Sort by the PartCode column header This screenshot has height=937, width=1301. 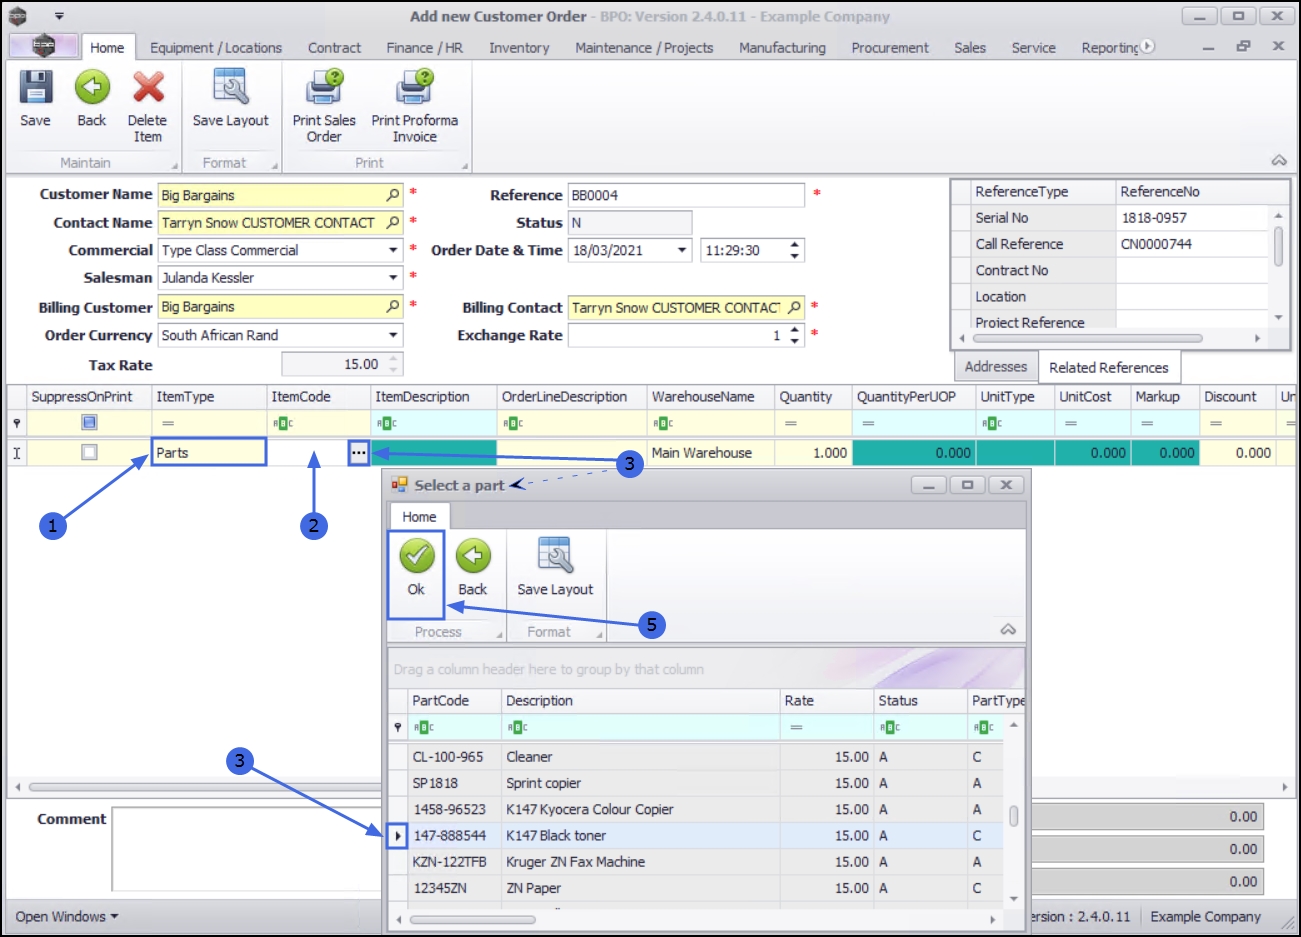(x=453, y=700)
